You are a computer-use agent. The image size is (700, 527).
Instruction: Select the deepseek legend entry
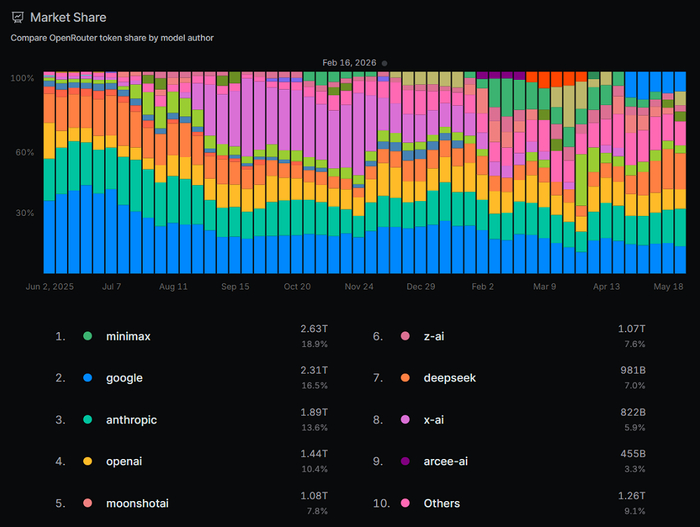tap(450, 378)
